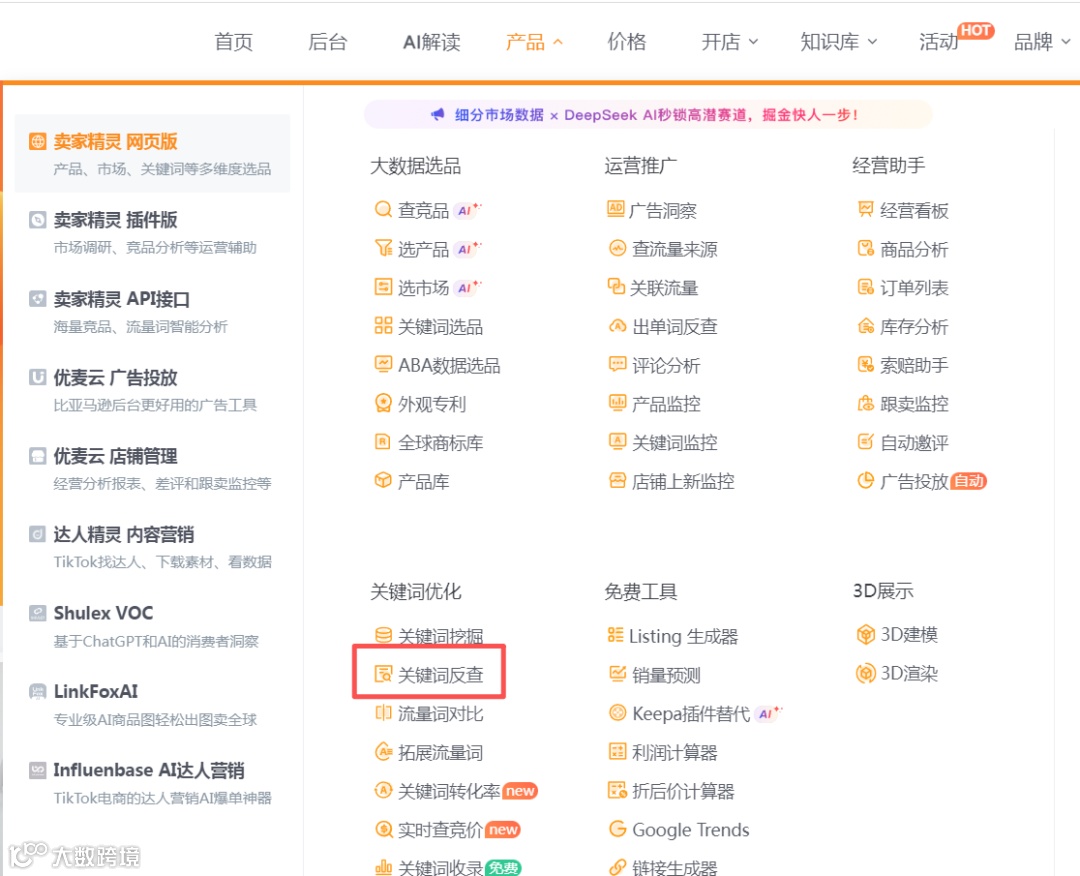Expand the 开店 dropdown menu

[729, 42]
